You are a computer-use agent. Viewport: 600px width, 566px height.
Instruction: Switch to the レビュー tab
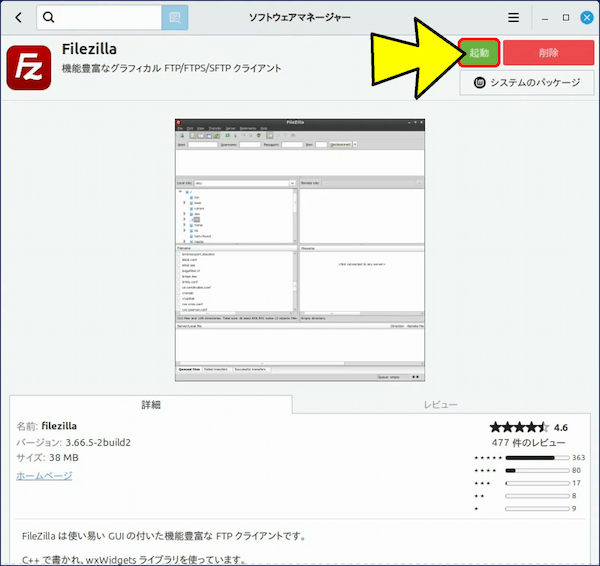440,405
